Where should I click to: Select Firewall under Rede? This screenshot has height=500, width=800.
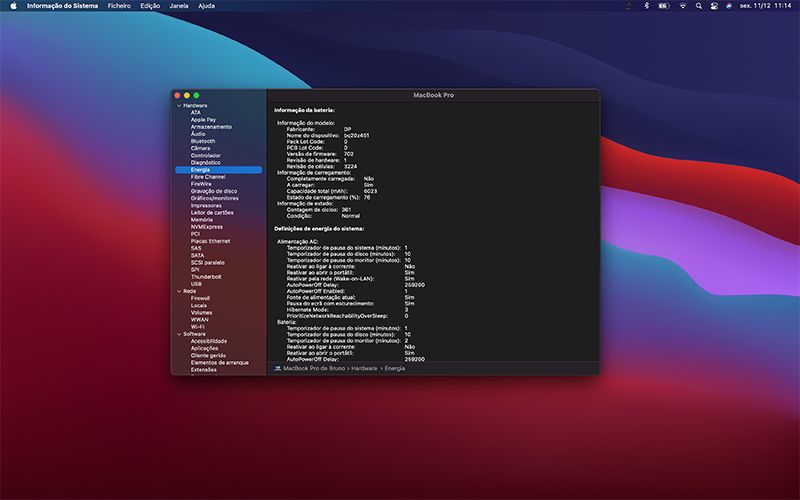pyautogui.click(x=200, y=298)
